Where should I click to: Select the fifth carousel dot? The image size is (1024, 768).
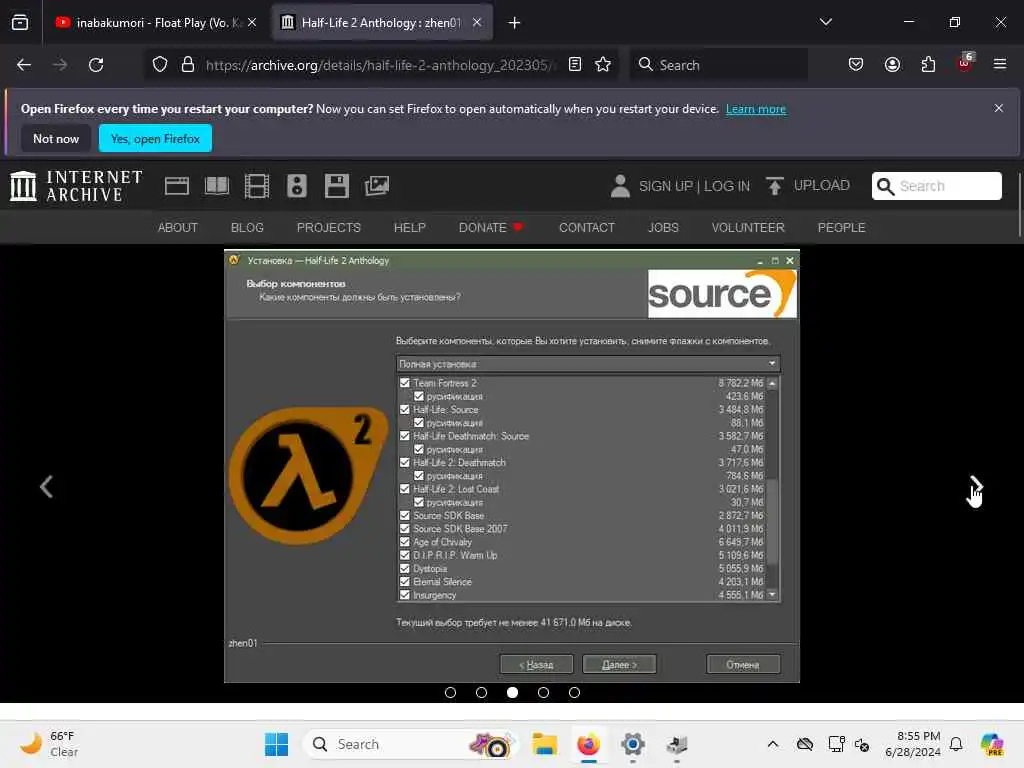pyautogui.click(x=574, y=692)
